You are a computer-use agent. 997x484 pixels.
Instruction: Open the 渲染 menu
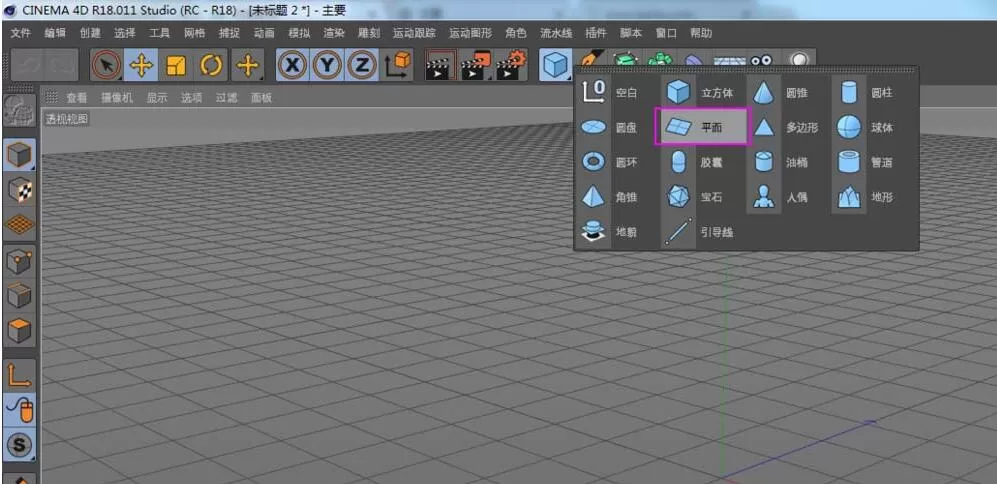pos(334,33)
